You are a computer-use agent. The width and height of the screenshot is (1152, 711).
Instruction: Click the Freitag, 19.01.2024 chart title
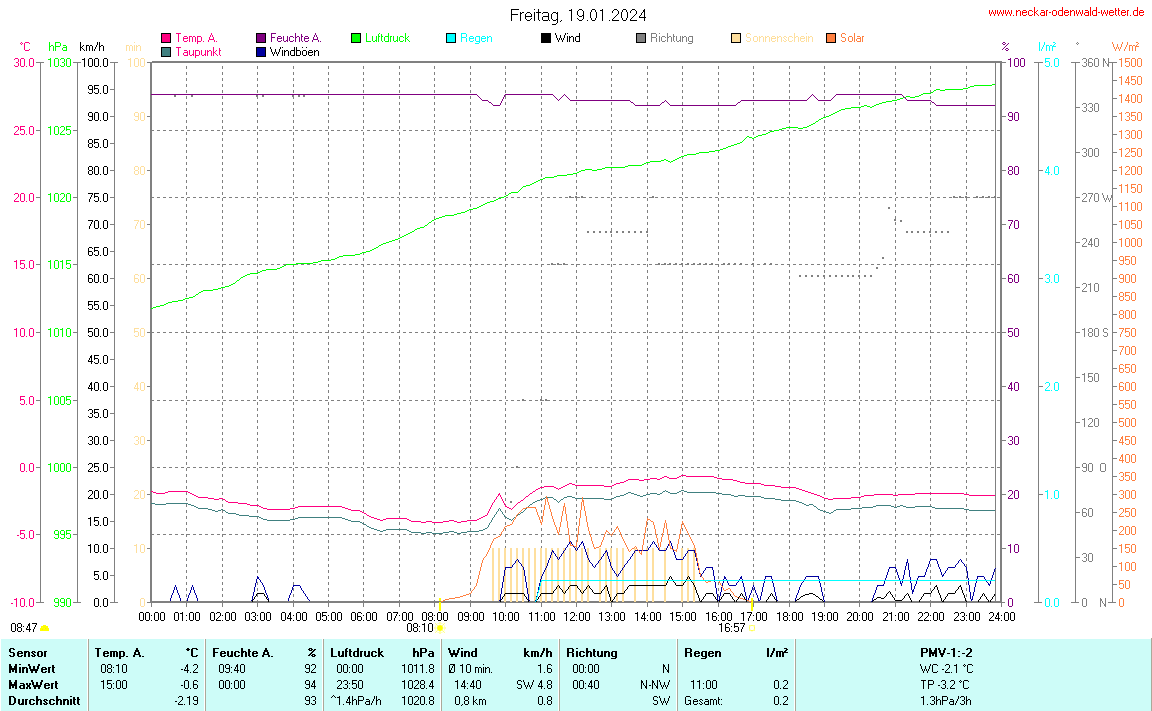tap(577, 15)
